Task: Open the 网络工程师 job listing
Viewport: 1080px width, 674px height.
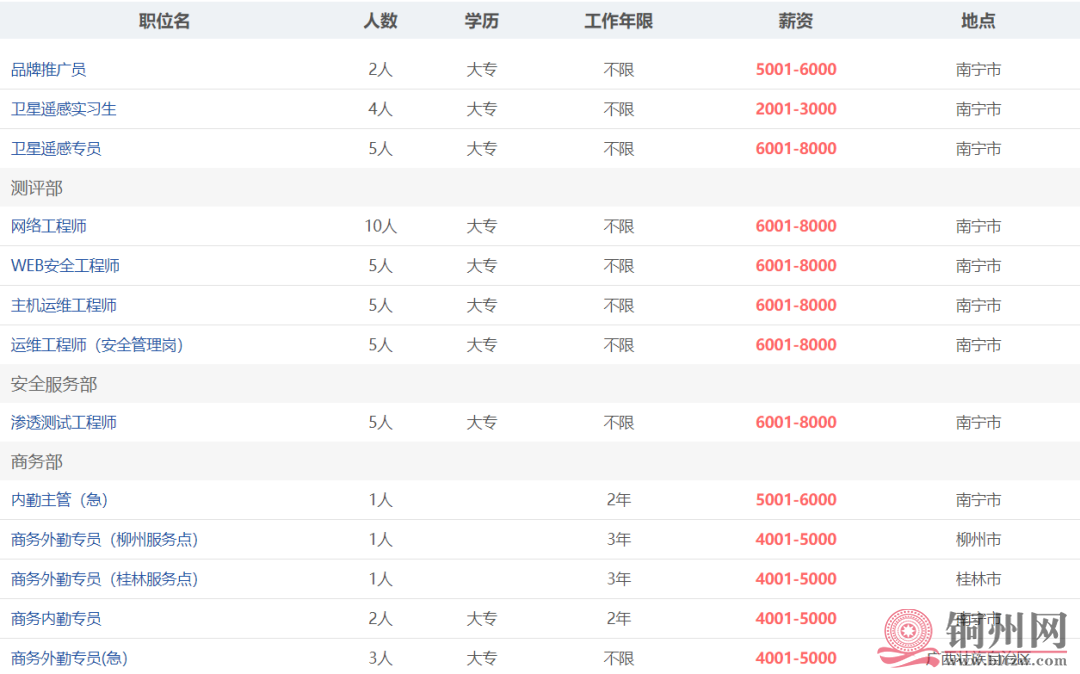Action: (x=48, y=226)
